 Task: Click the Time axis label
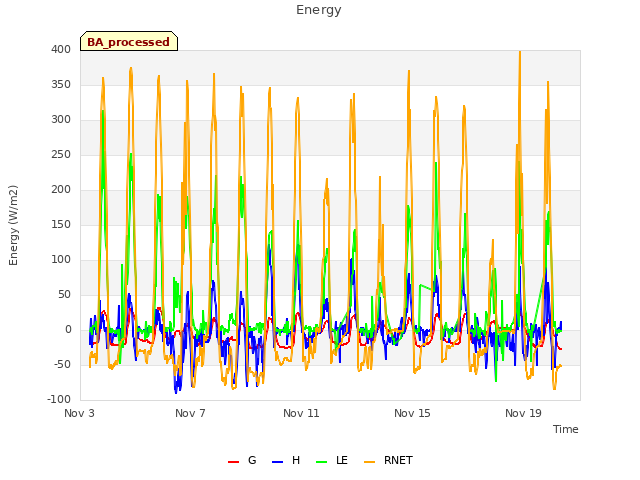tap(565, 429)
